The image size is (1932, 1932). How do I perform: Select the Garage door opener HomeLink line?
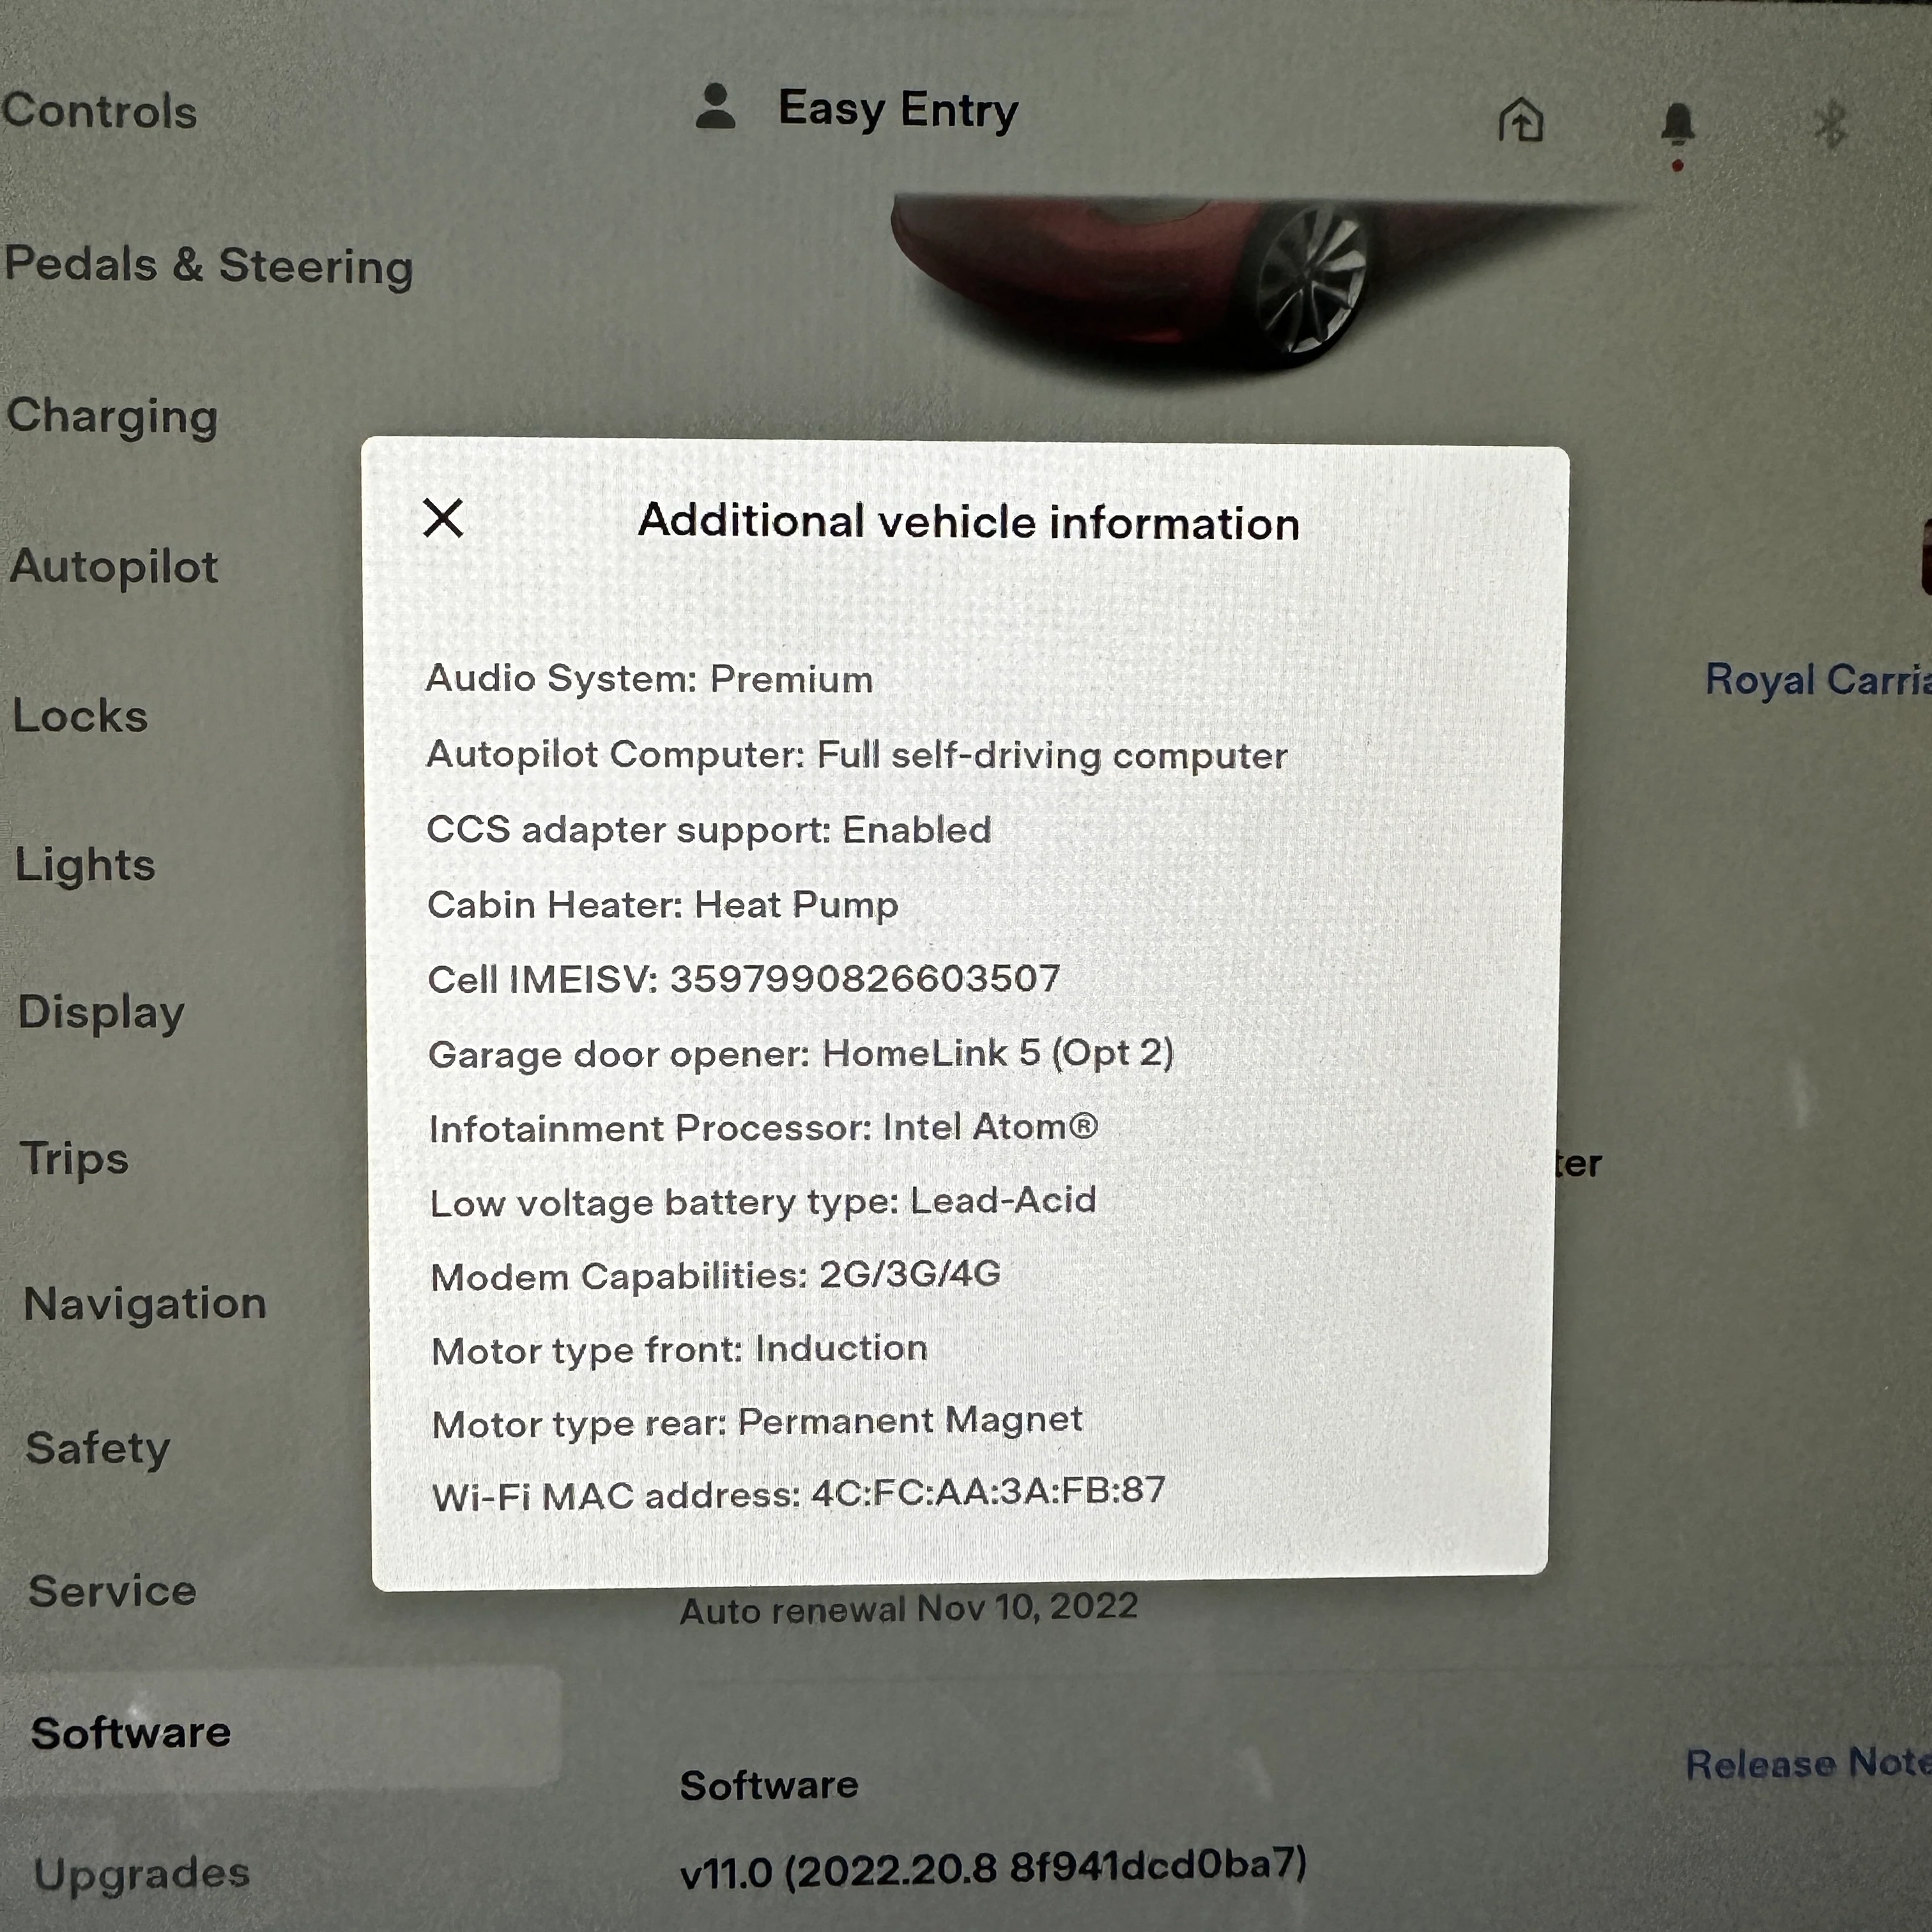click(801, 1054)
